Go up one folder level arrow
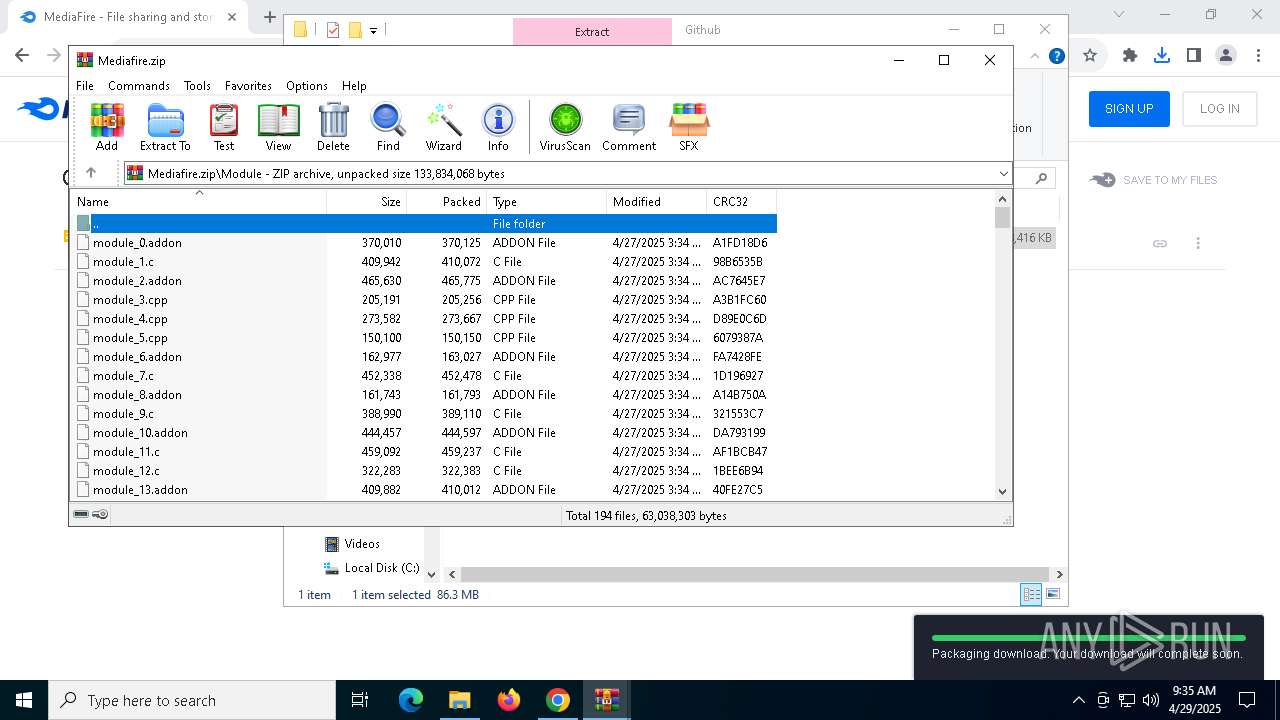Screen dimensions: 1280x720 coord(91,173)
